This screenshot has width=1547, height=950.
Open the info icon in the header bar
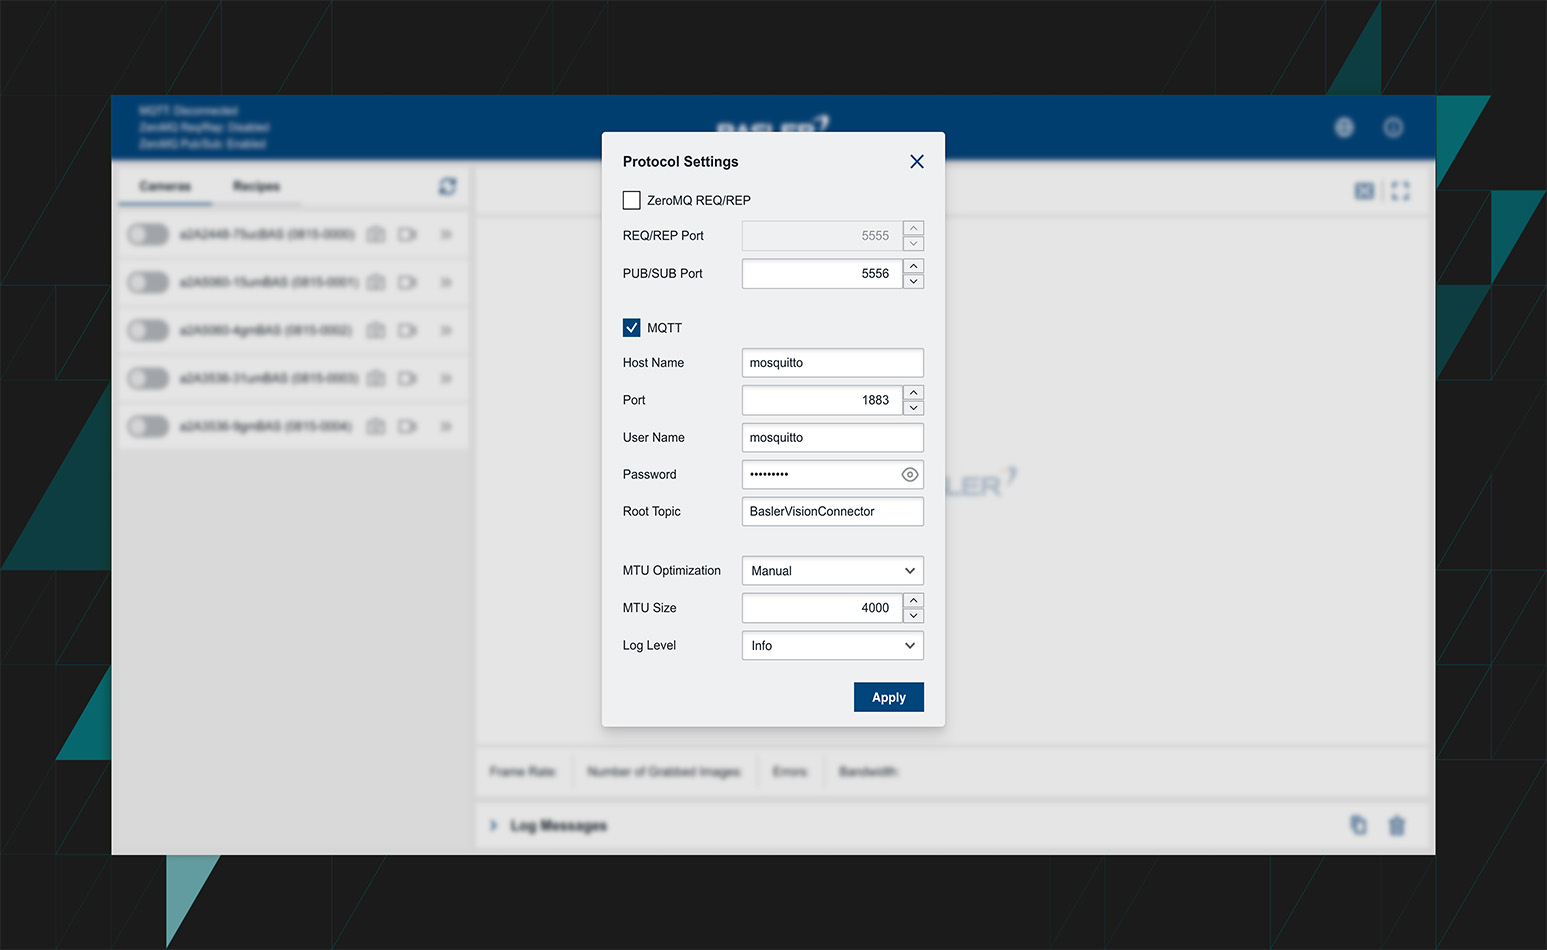pyautogui.click(x=1393, y=127)
